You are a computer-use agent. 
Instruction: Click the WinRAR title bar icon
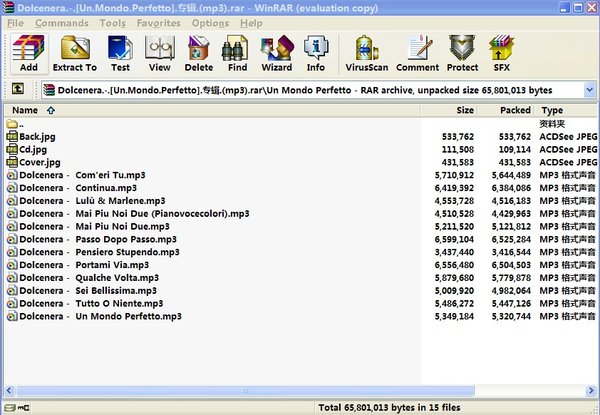click(x=8, y=7)
